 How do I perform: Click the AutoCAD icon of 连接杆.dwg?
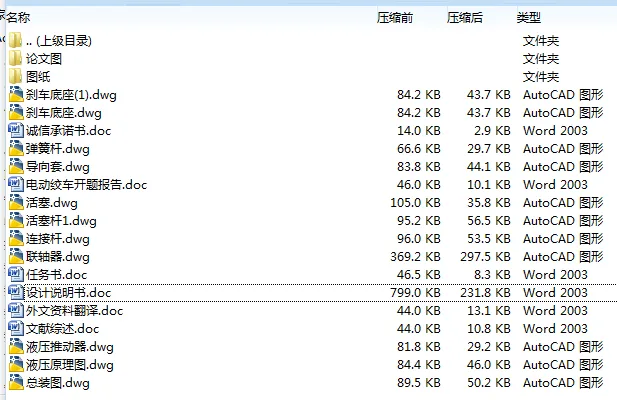pyautogui.click(x=16, y=239)
